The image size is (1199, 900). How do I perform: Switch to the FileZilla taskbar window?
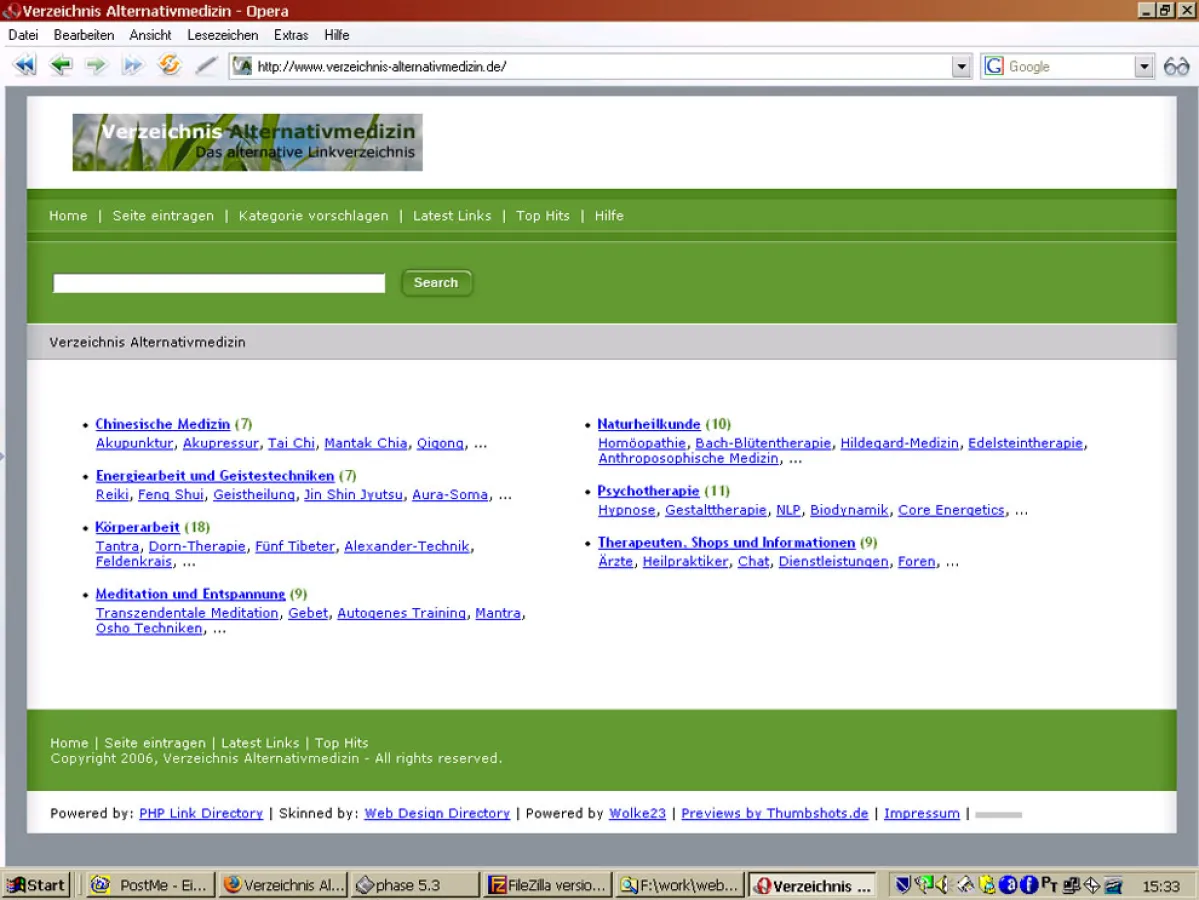click(547, 885)
